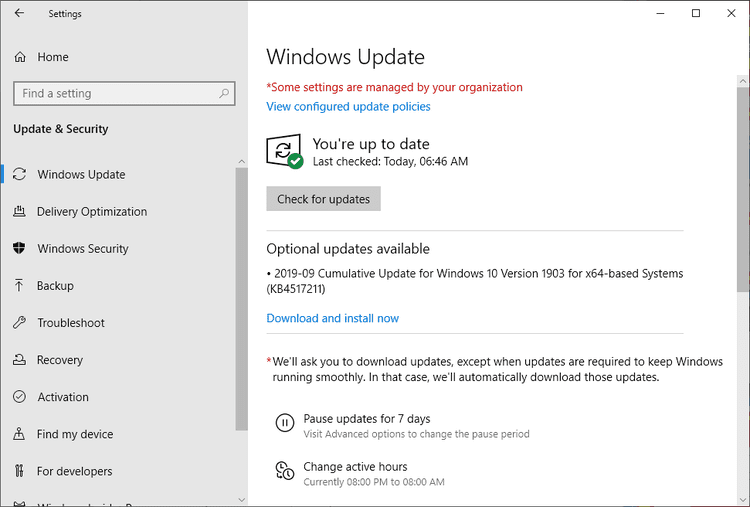This screenshot has height=507, width=750.
Task: Click 'Visit Advanced options to change the pause period'
Action: click(x=416, y=434)
